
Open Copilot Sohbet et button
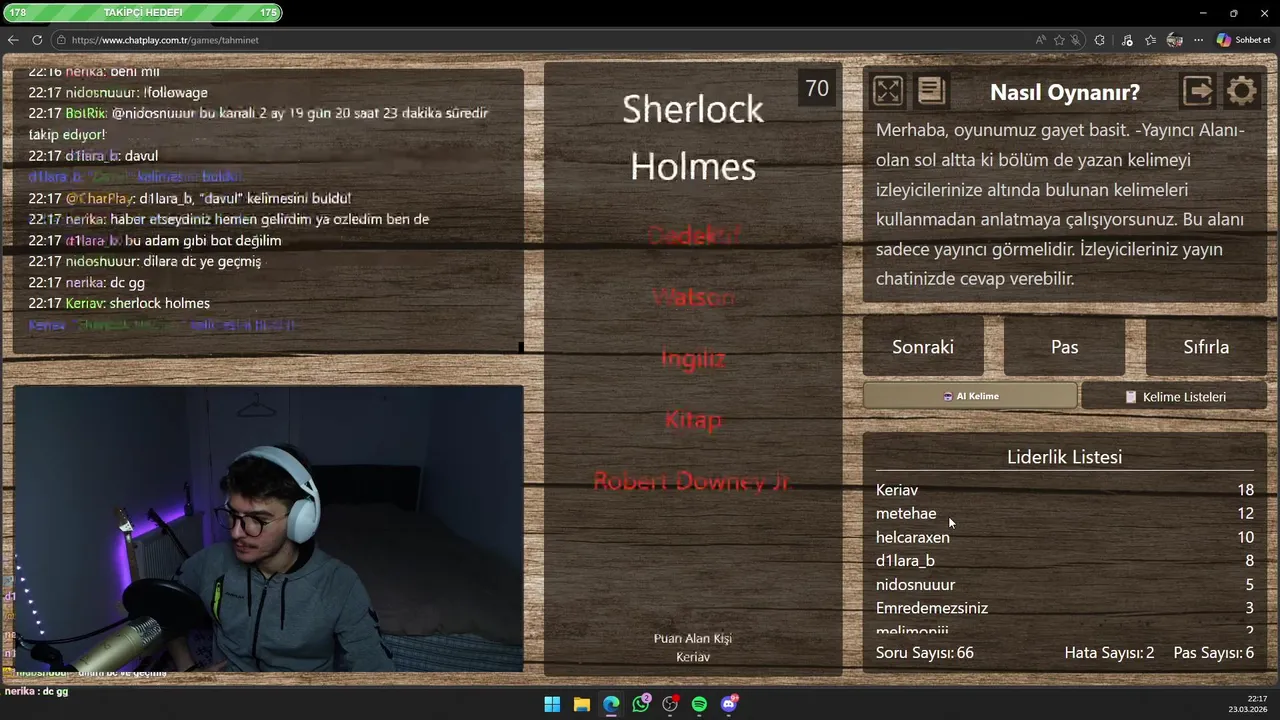pyautogui.click(x=1244, y=40)
